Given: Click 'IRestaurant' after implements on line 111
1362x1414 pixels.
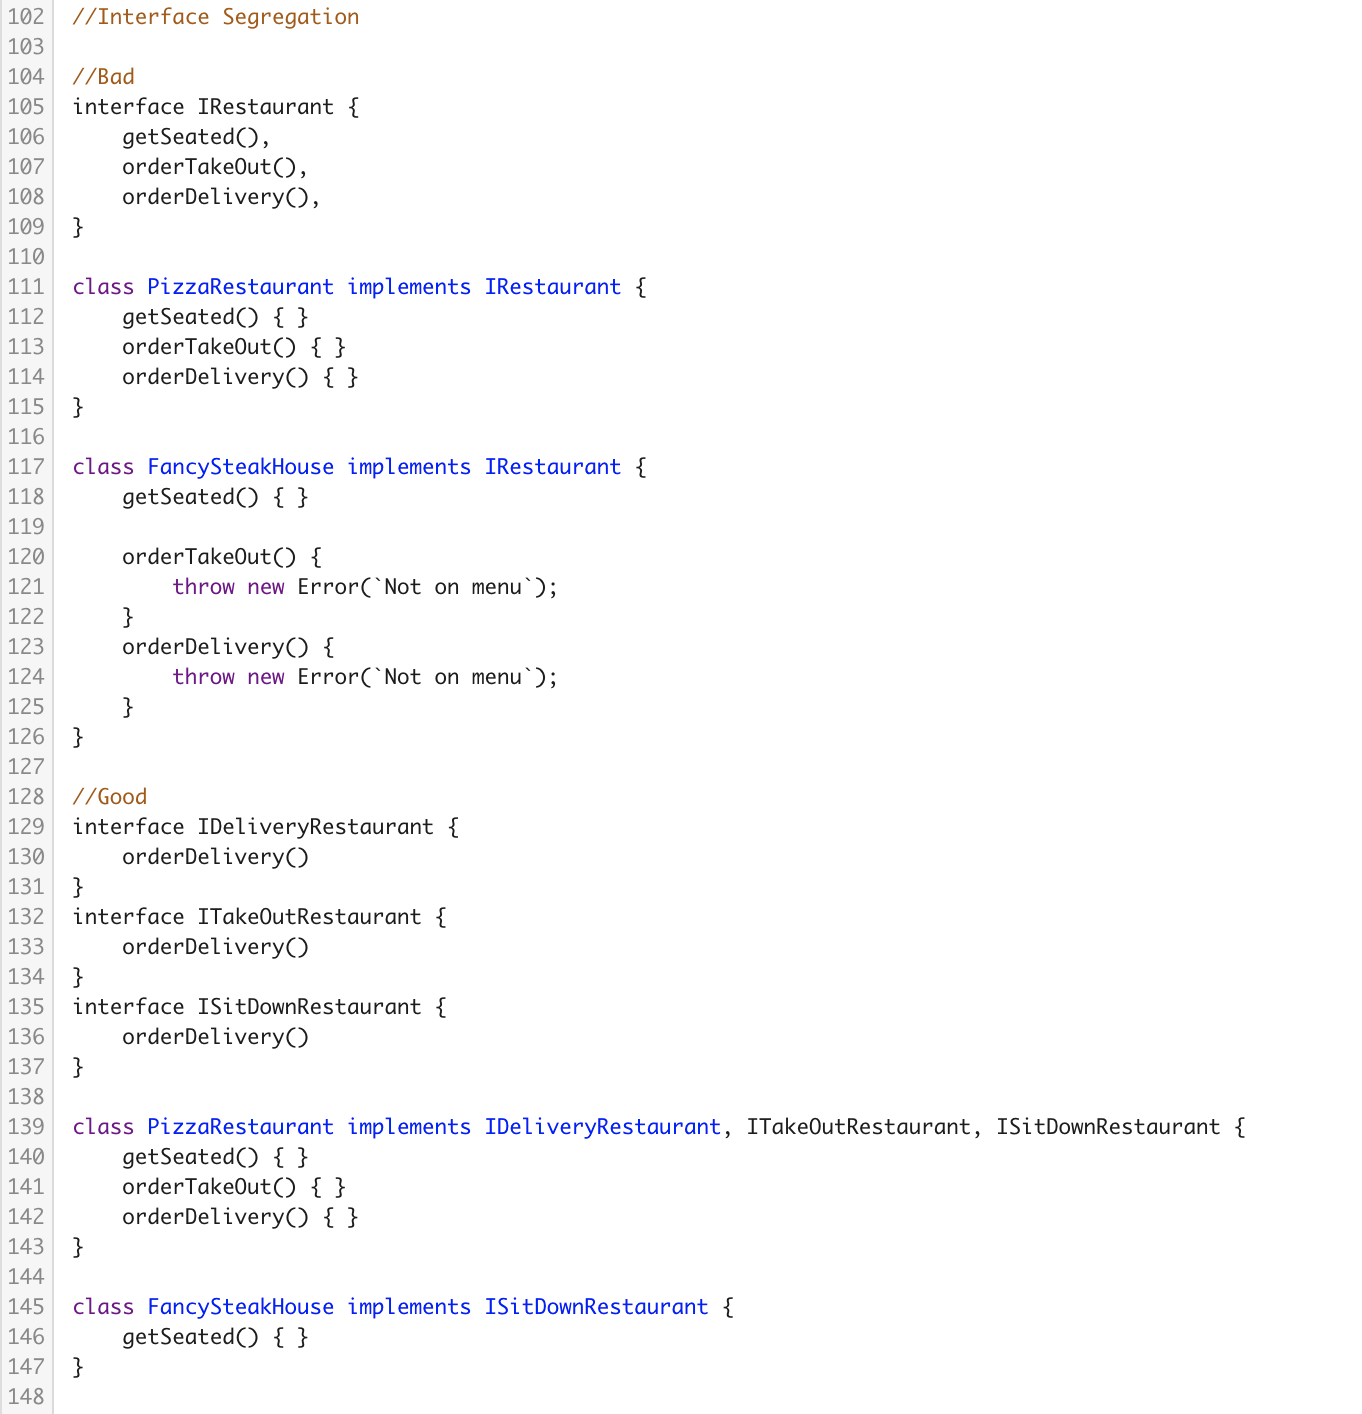Looking at the screenshot, I should pyautogui.click(x=553, y=287).
